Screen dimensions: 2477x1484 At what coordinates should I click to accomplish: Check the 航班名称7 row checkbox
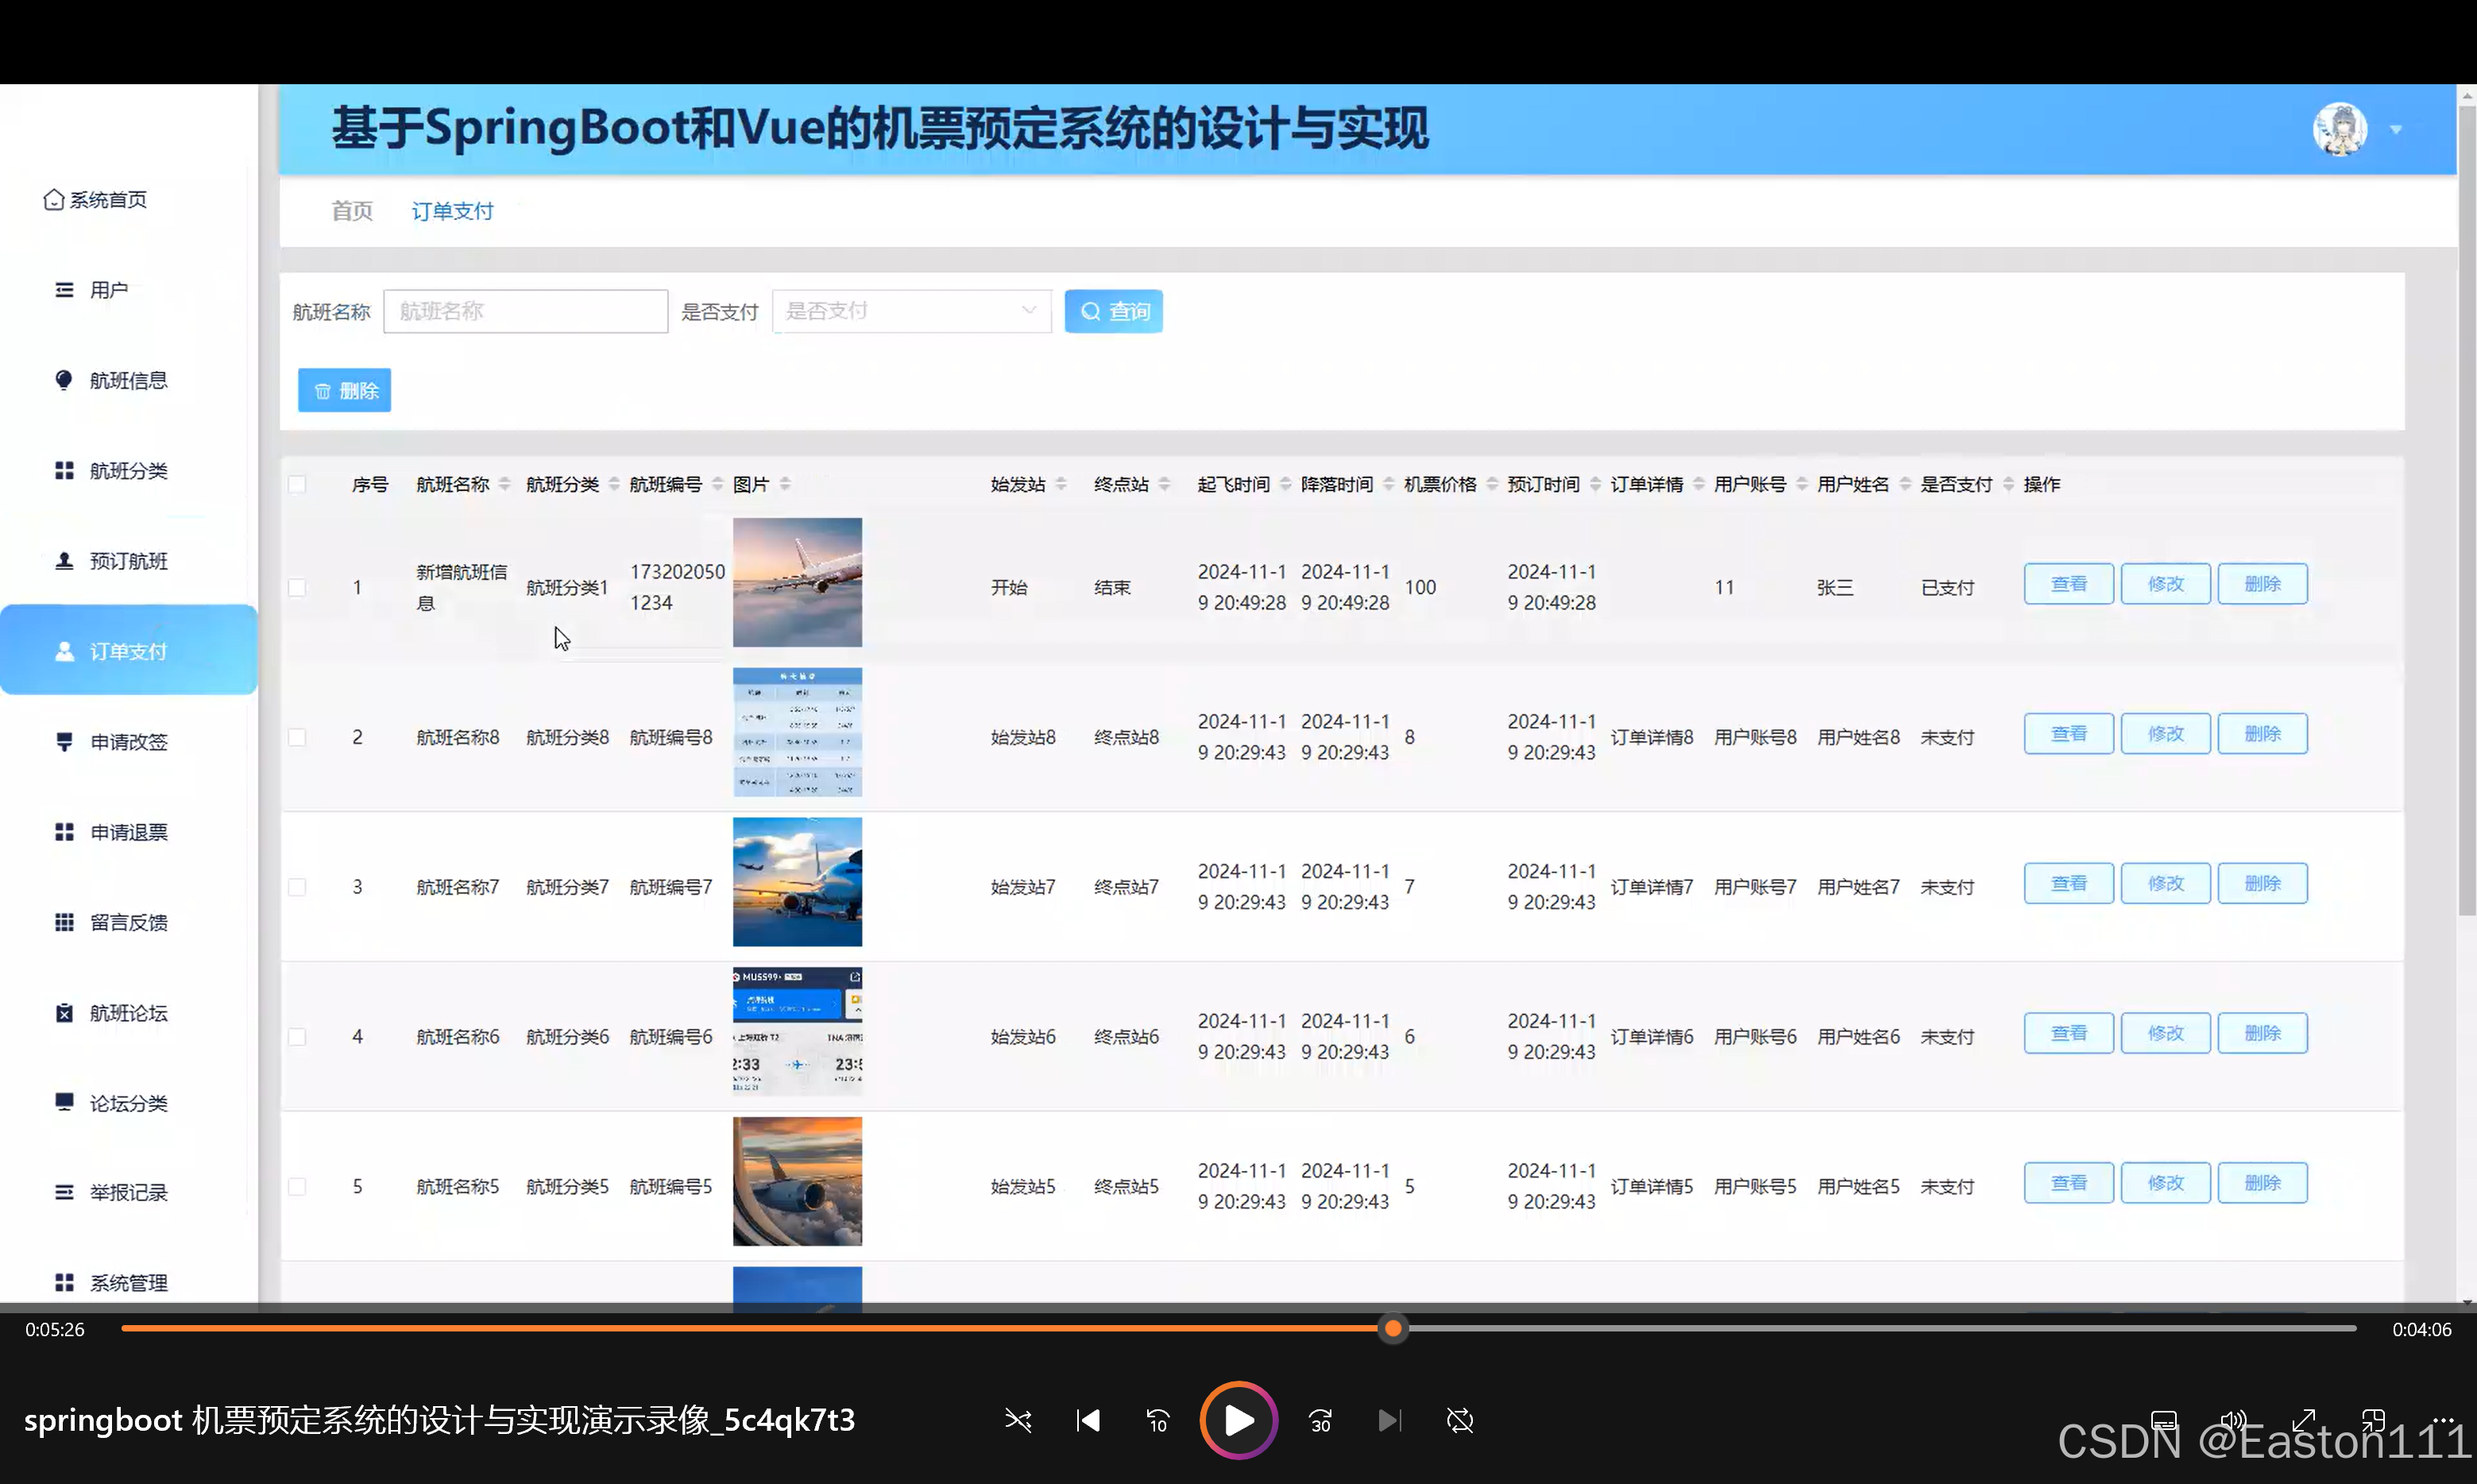coord(297,887)
